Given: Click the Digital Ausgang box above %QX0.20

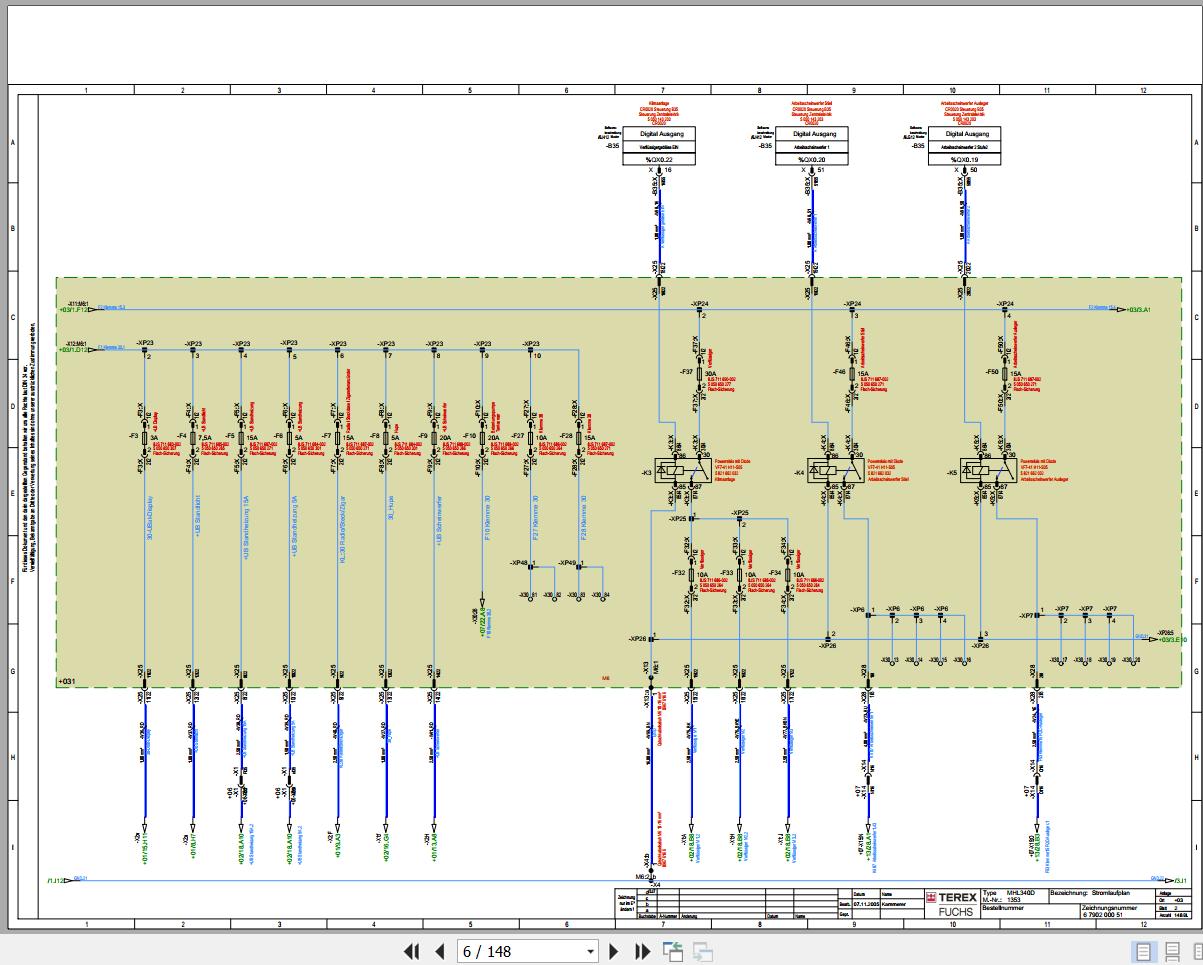Looking at the screenshot, I should (x=814, y=134).
